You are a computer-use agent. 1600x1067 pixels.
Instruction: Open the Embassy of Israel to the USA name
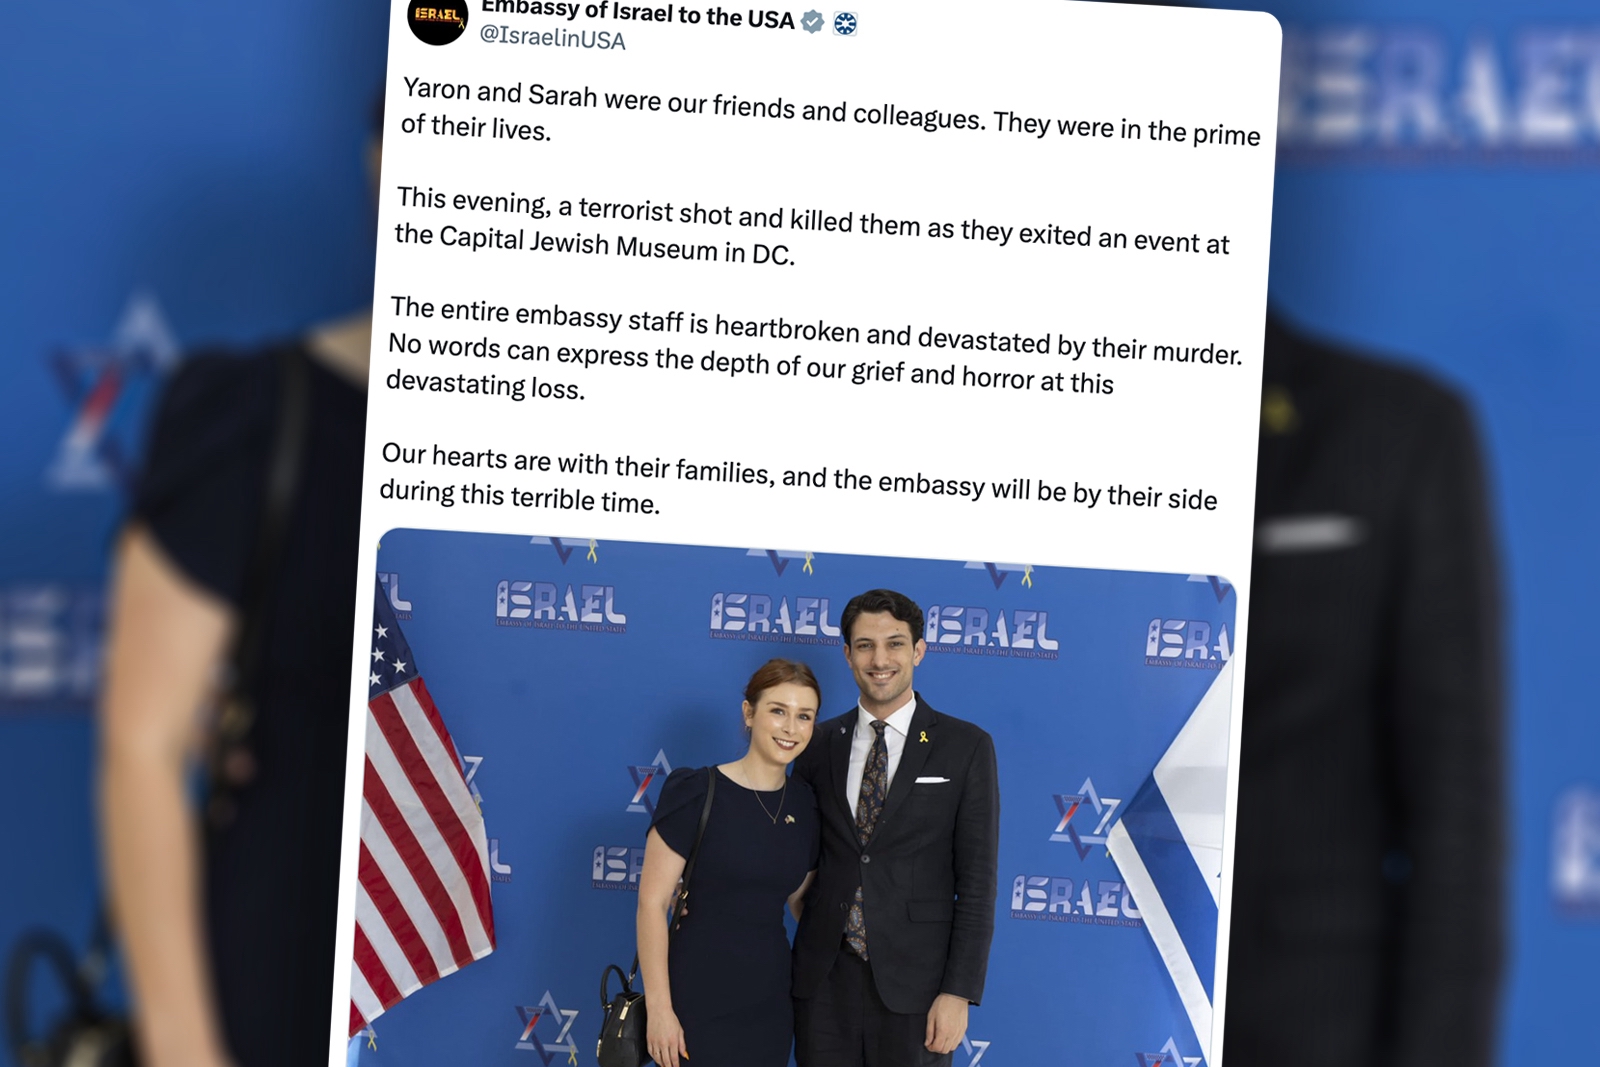637,13
